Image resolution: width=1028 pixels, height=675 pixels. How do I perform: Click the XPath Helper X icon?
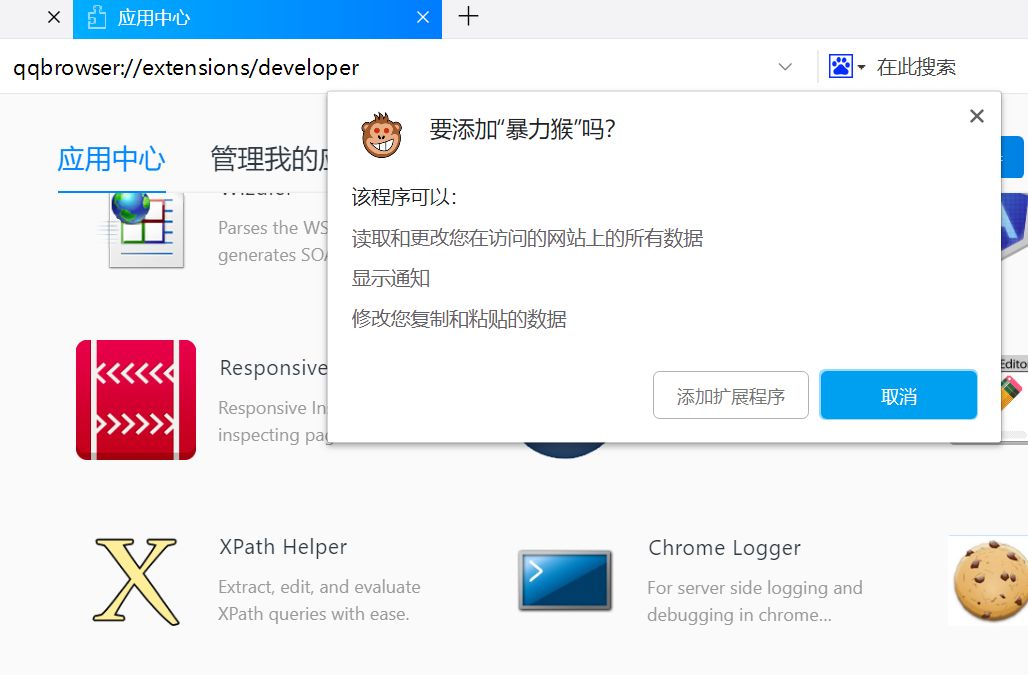point(135,582)
